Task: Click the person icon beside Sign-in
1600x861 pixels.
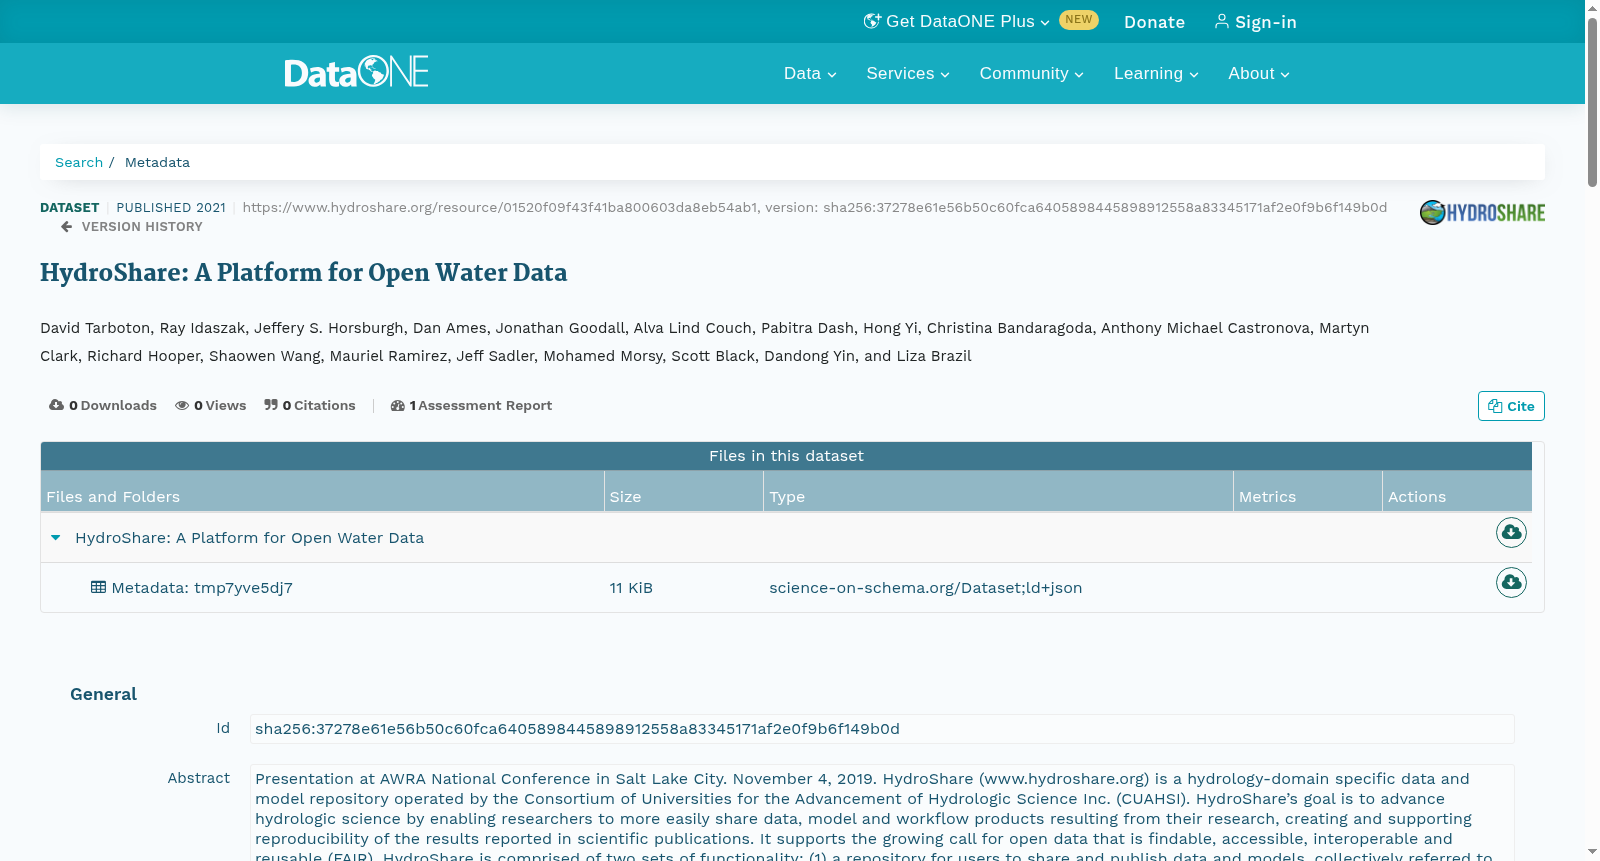Action: pyautogui.click(x=1221, y=21)
